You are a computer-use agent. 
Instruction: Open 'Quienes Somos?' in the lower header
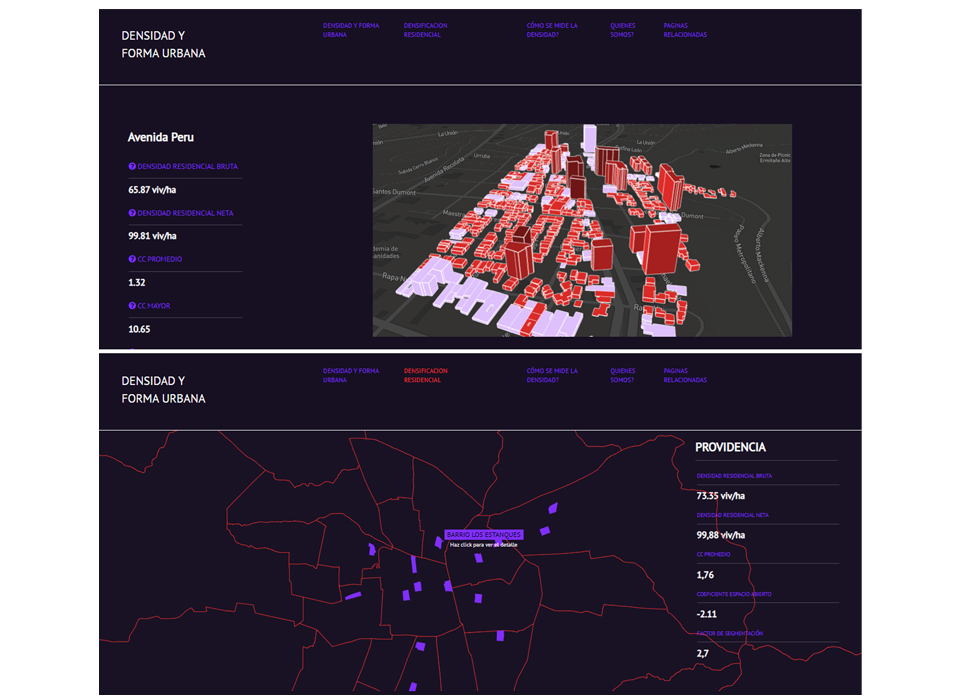[621, 375]
